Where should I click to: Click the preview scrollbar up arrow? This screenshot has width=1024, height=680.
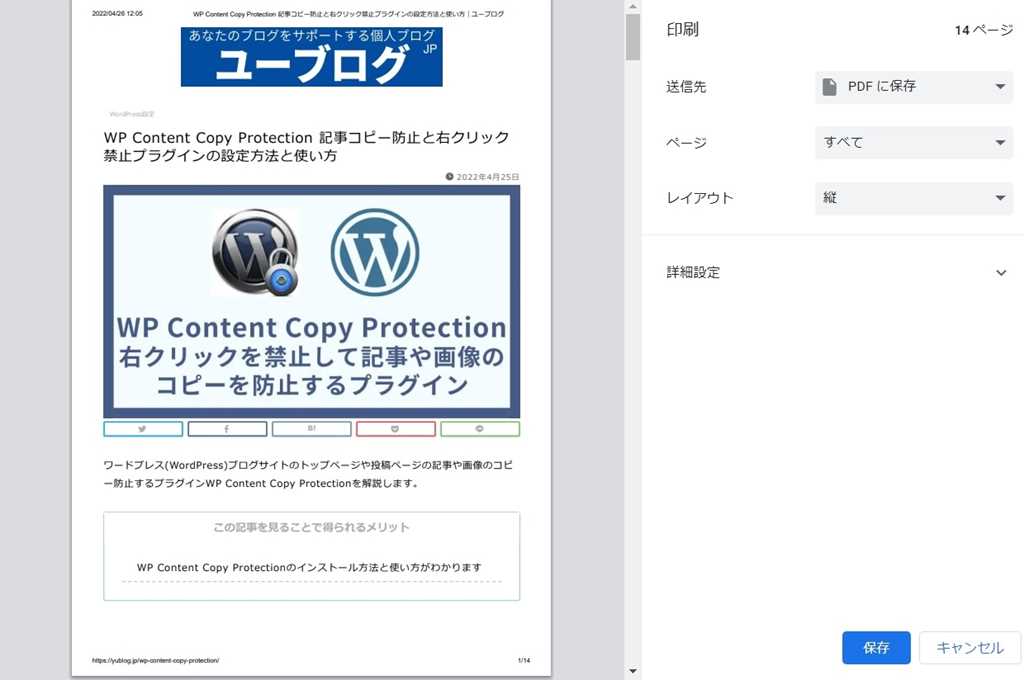point(632,7)
